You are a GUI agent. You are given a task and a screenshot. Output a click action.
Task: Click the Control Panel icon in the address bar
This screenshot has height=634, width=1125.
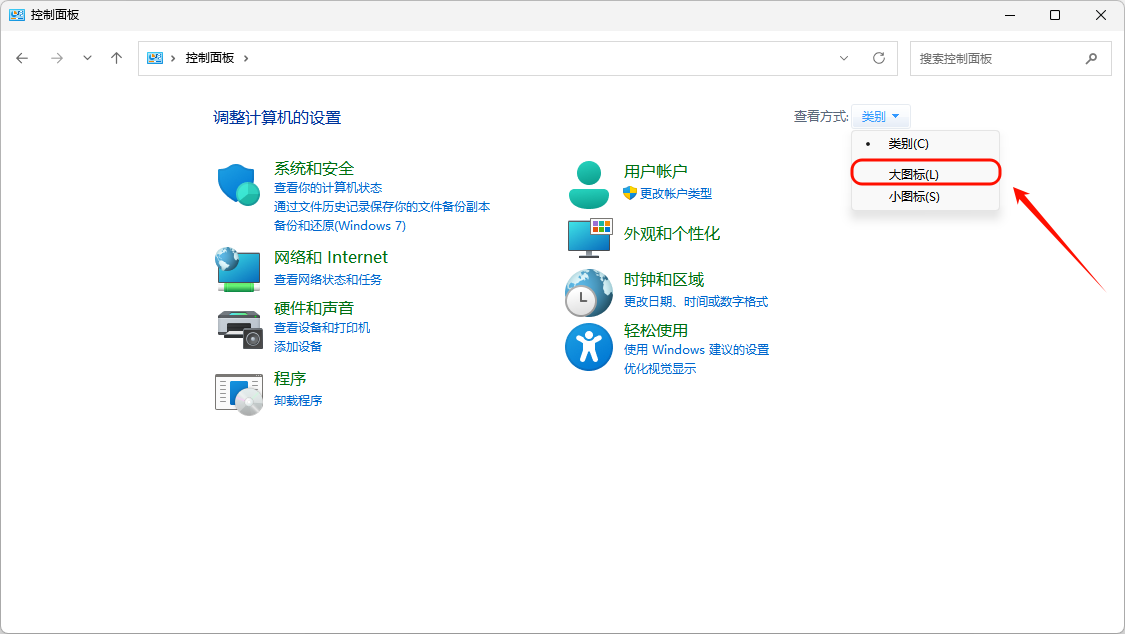tap(155, 58)
